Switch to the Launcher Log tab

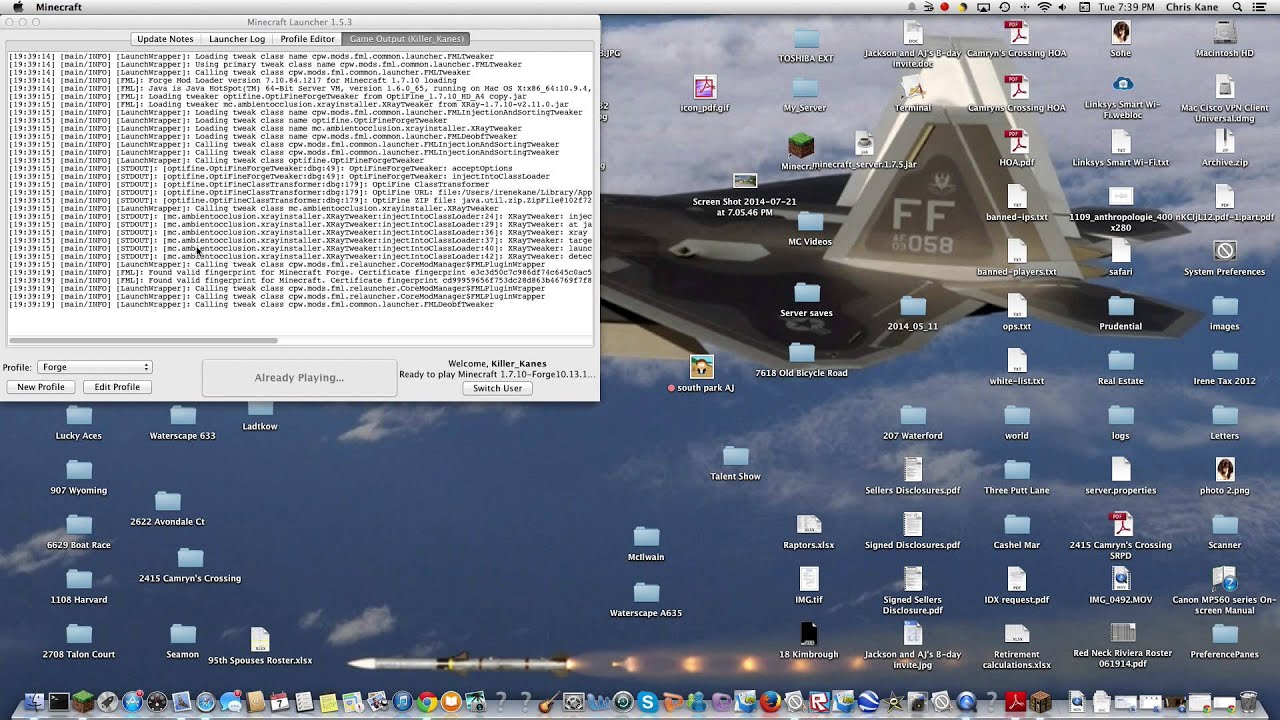(x=237, y=39)
